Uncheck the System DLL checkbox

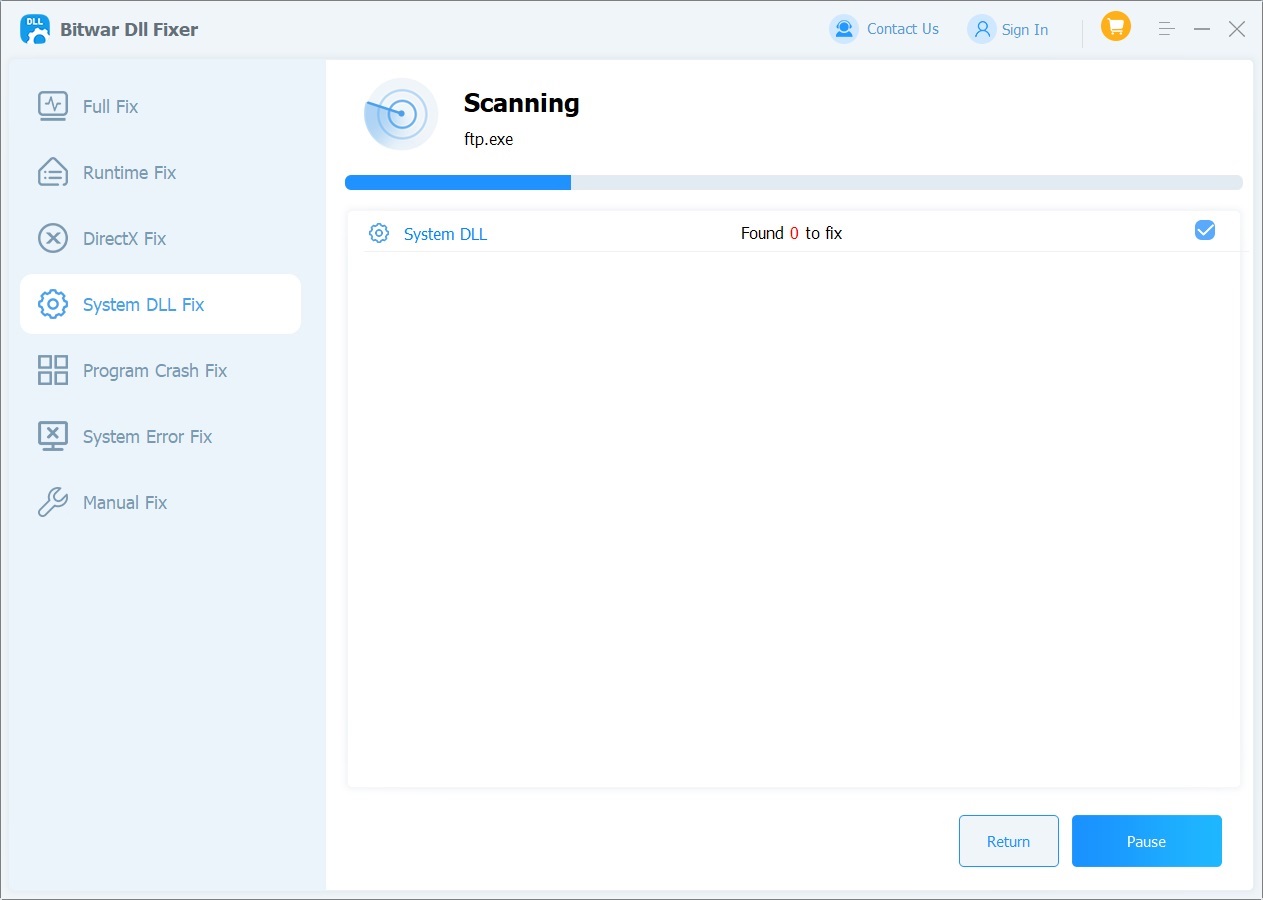[1205, 231]
